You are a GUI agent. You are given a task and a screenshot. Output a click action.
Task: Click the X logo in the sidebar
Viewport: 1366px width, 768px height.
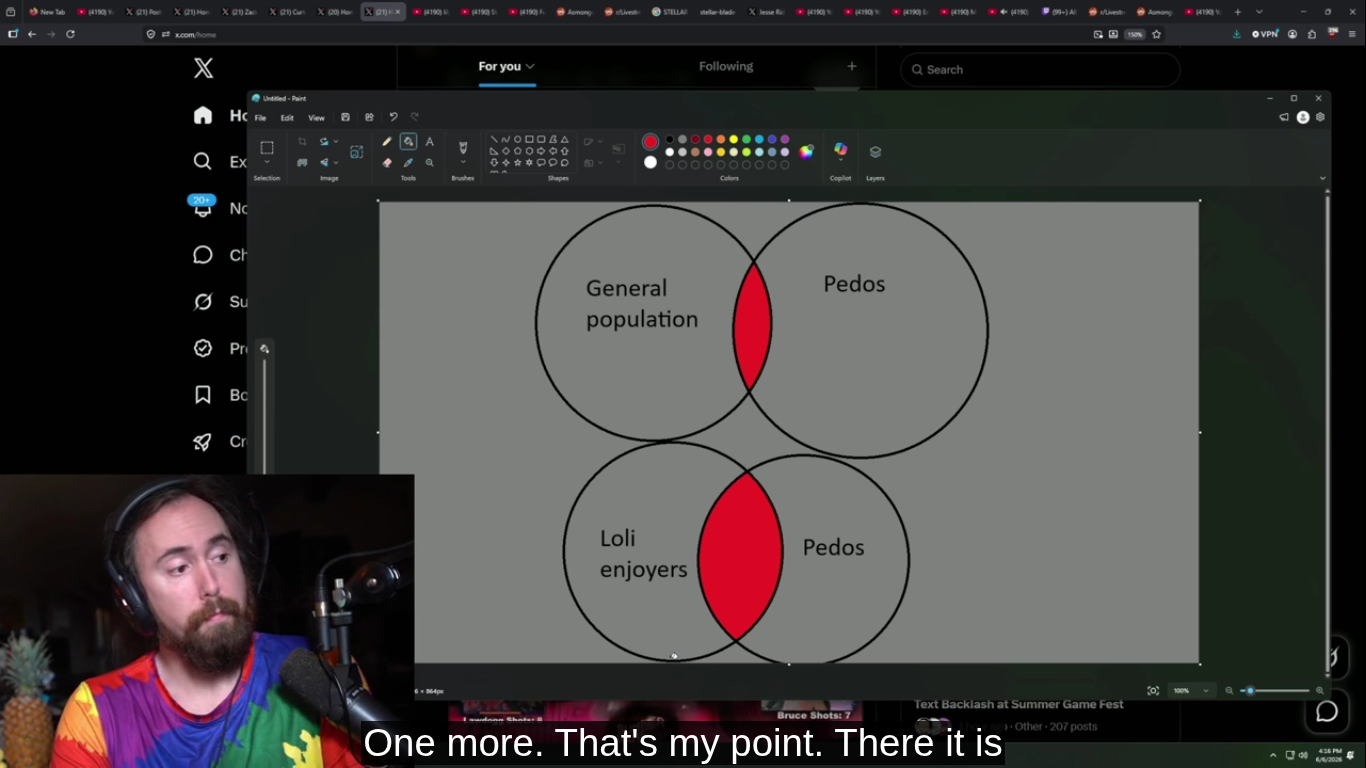(x=203, y=68)
